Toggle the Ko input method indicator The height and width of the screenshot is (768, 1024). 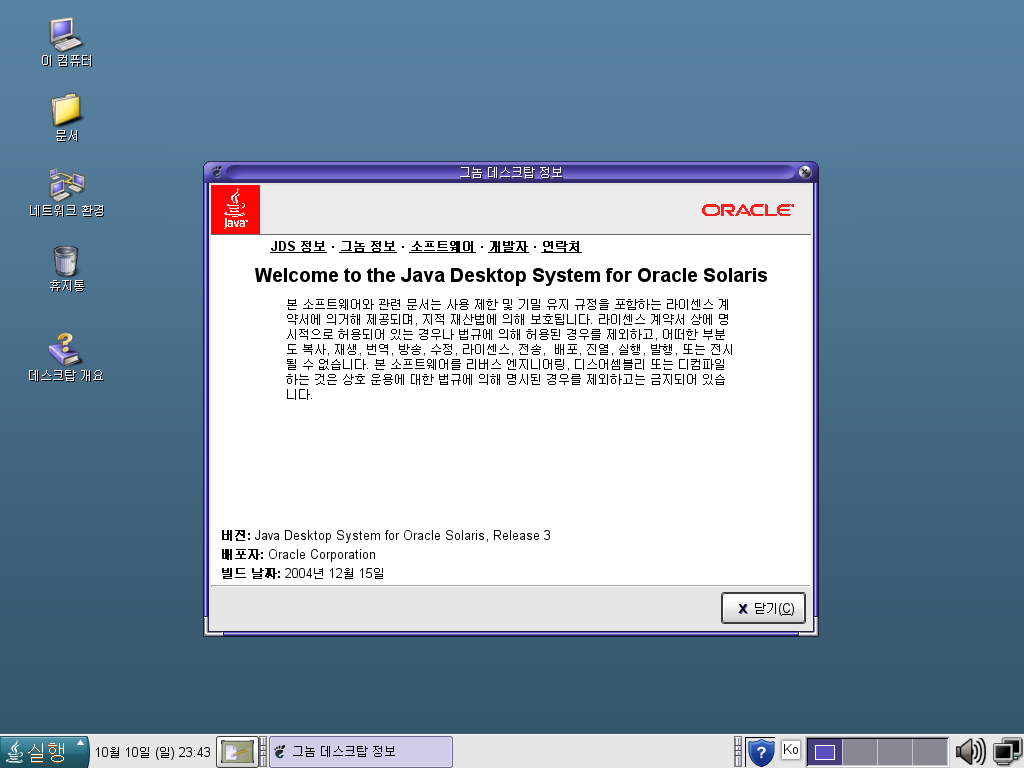point(791,750)
